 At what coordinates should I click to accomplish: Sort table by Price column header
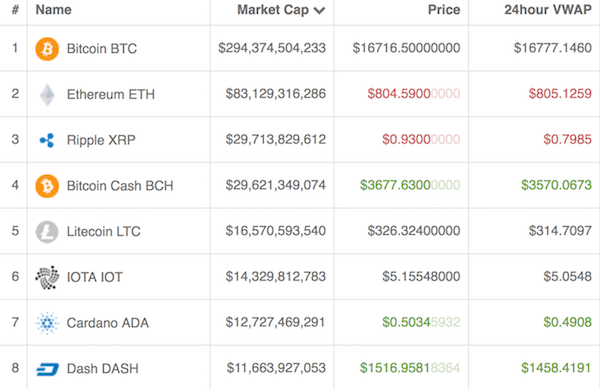[x=444, y=10]
